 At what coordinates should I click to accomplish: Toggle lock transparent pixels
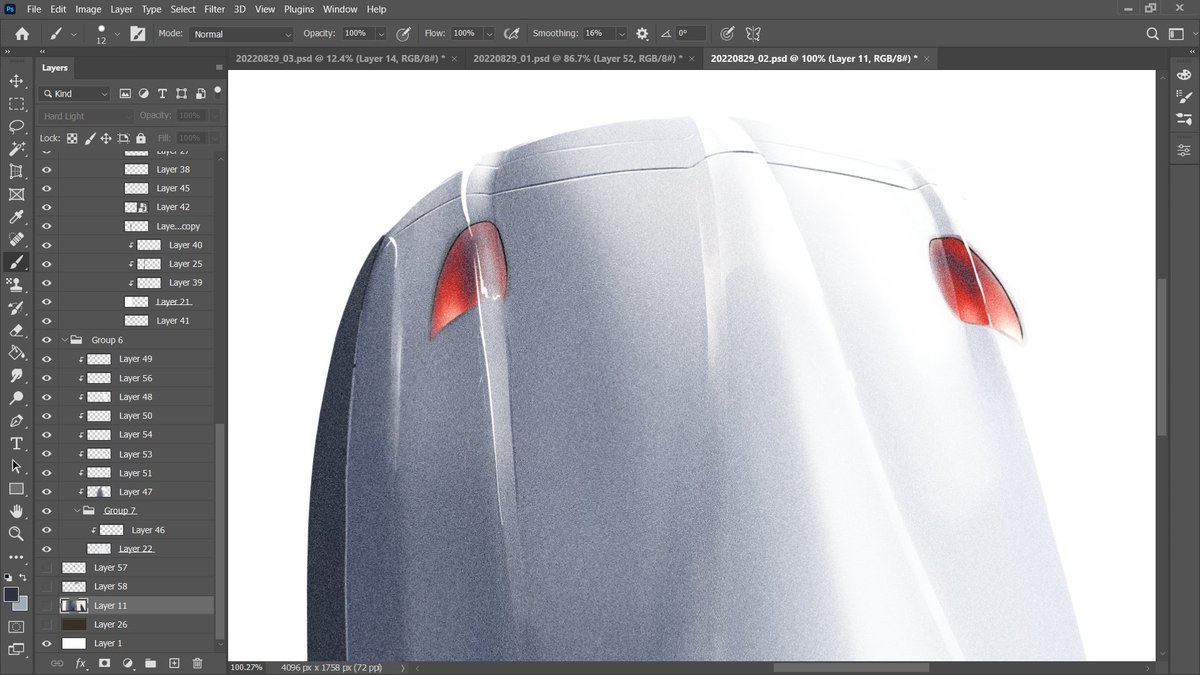[x=72, y=138]
